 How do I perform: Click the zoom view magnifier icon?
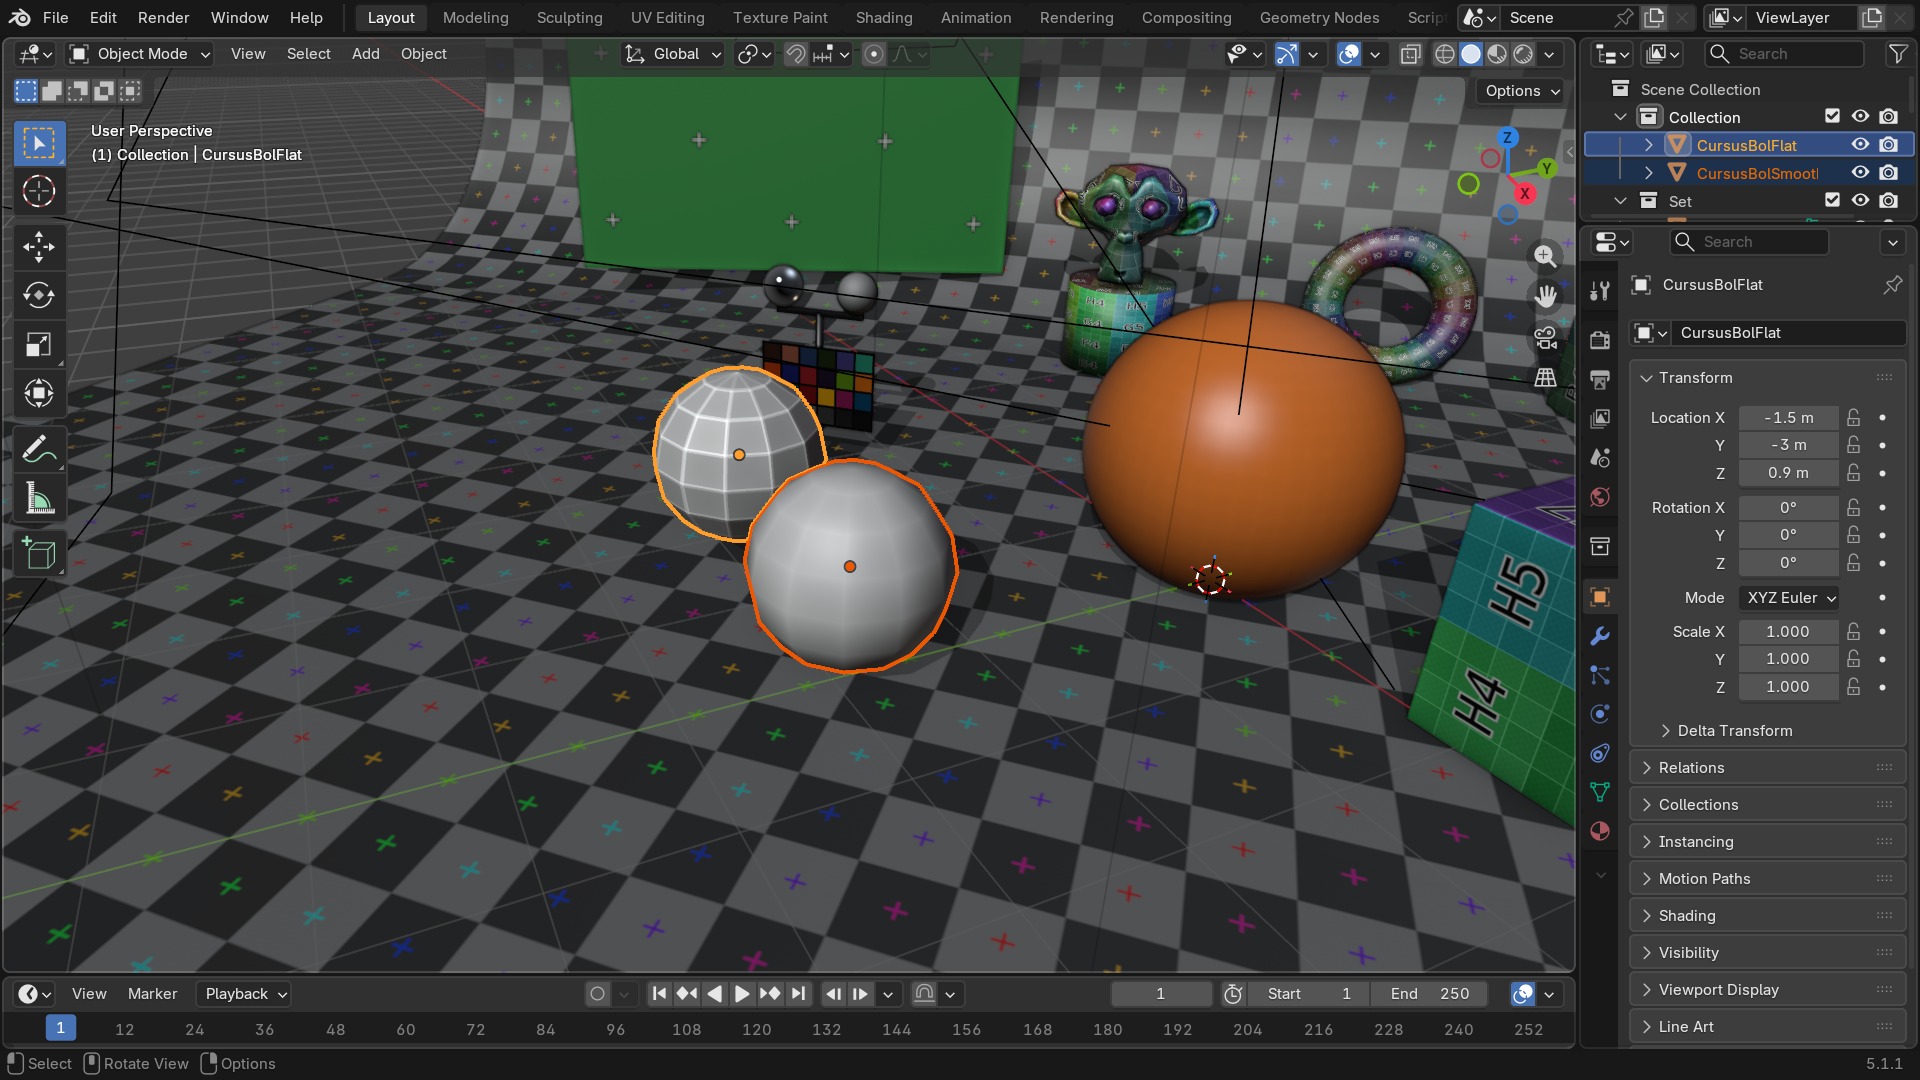[x=1545, y=256]
